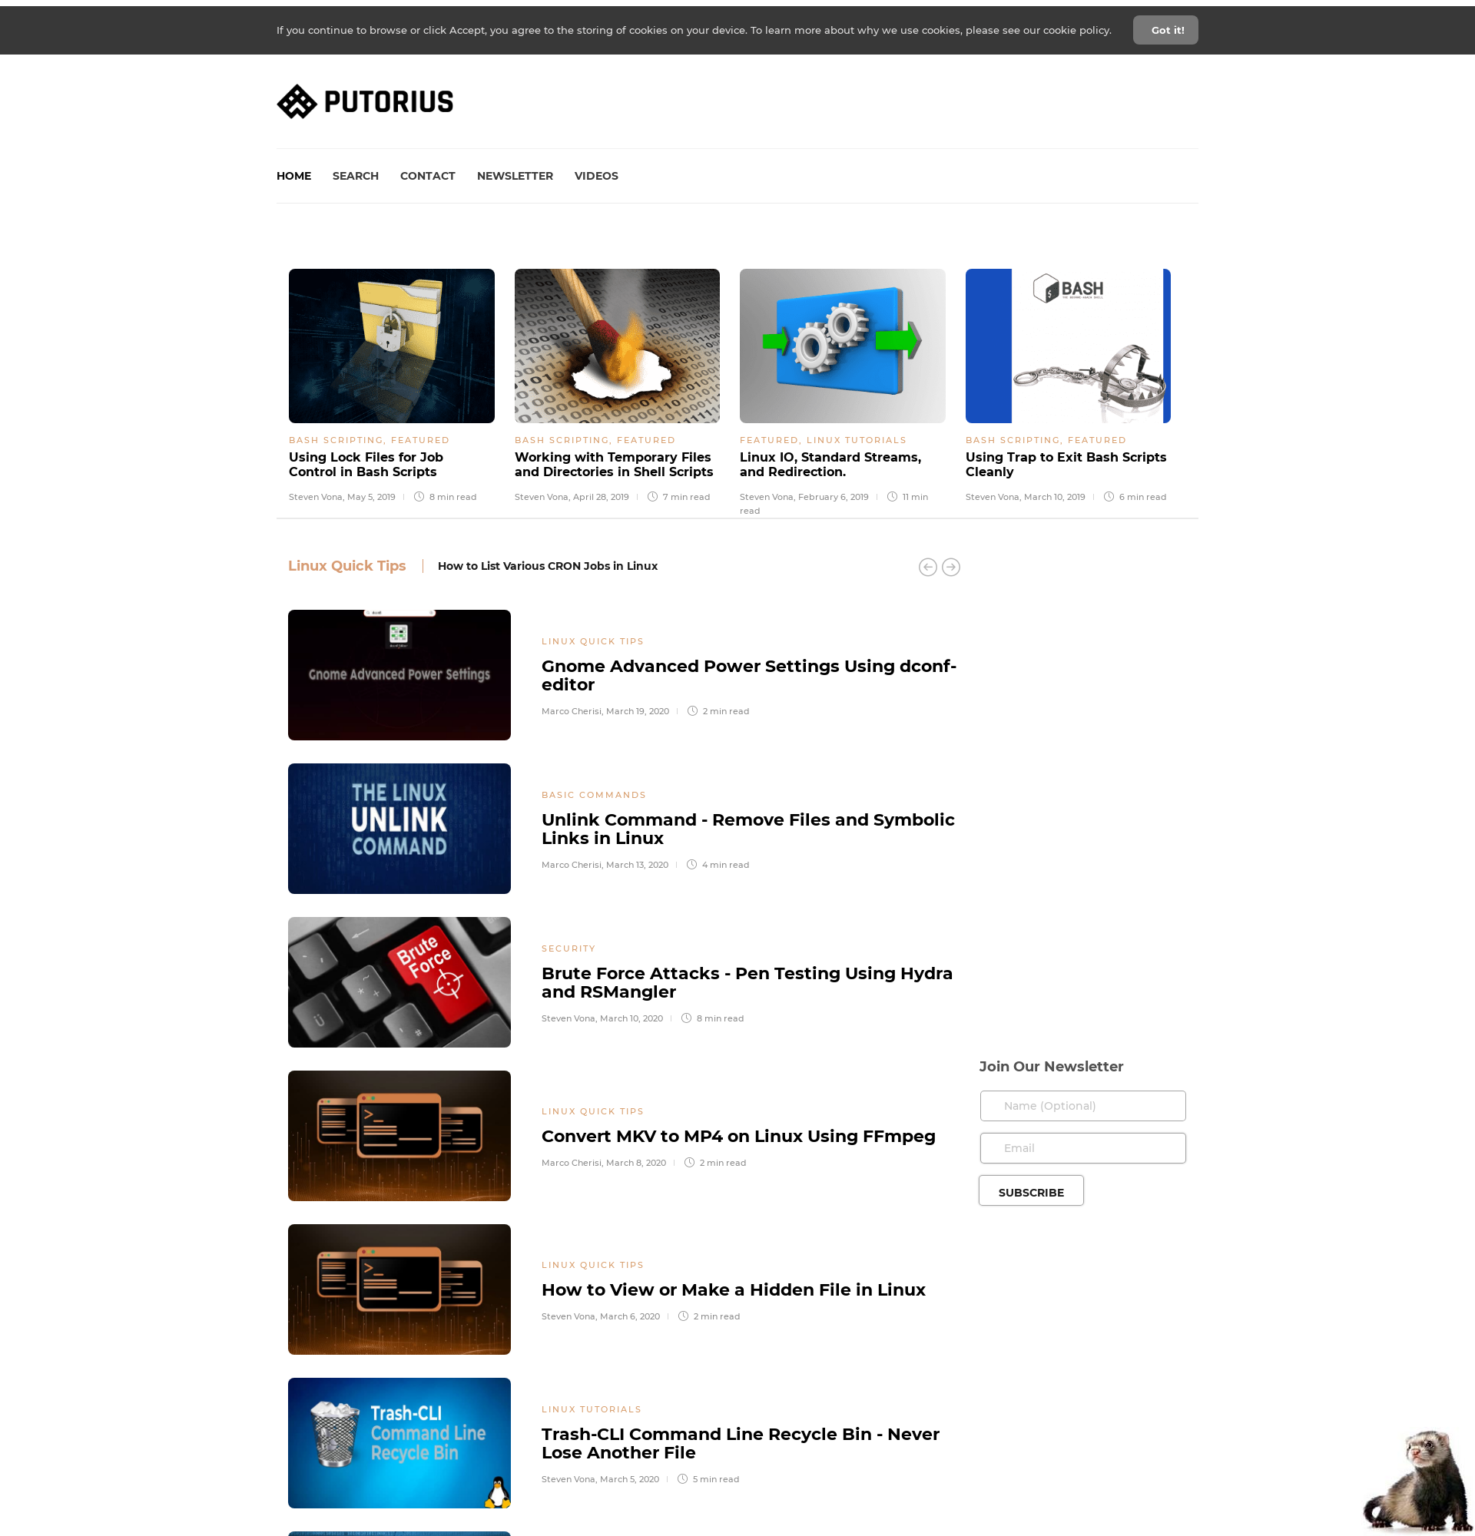Viewport: 1475px width, 1536px height.
Task: Open How to View or Make Hidden File title
Action: point(734,1290)
